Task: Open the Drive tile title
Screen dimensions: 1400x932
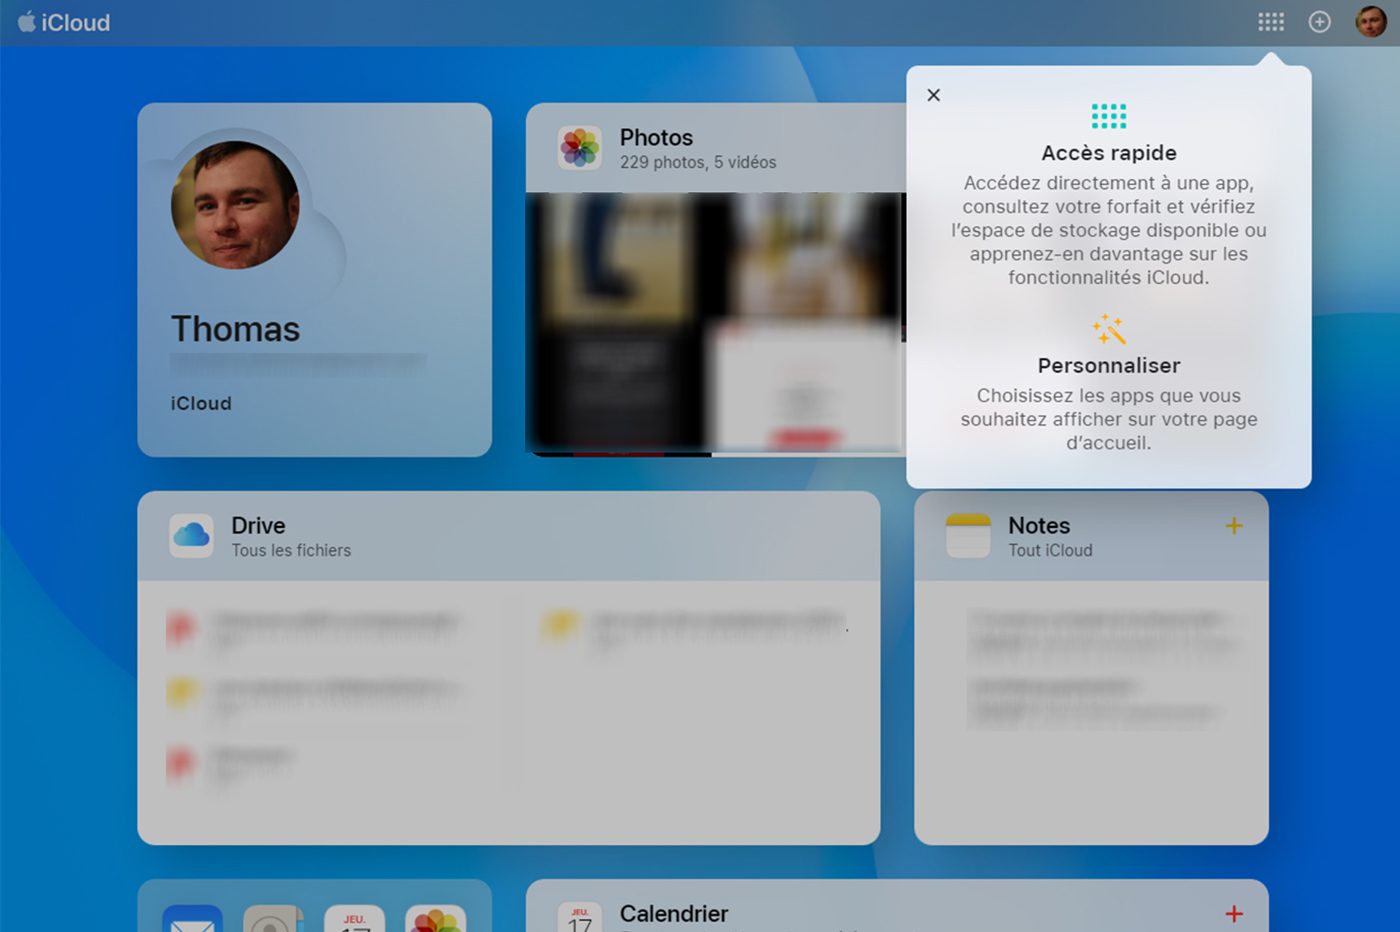Action: click(x=258, y=525)
